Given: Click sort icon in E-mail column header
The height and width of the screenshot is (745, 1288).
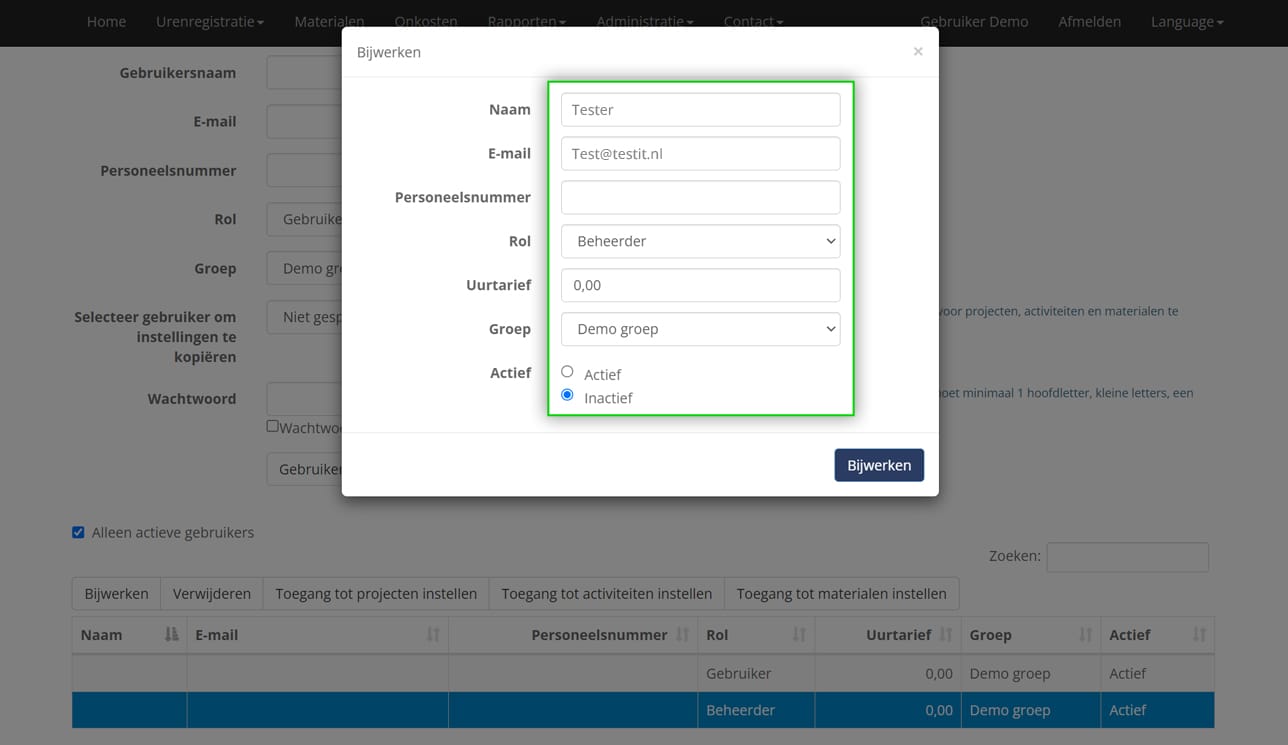Looking at the screenshot, I should [x=433, y=635].
